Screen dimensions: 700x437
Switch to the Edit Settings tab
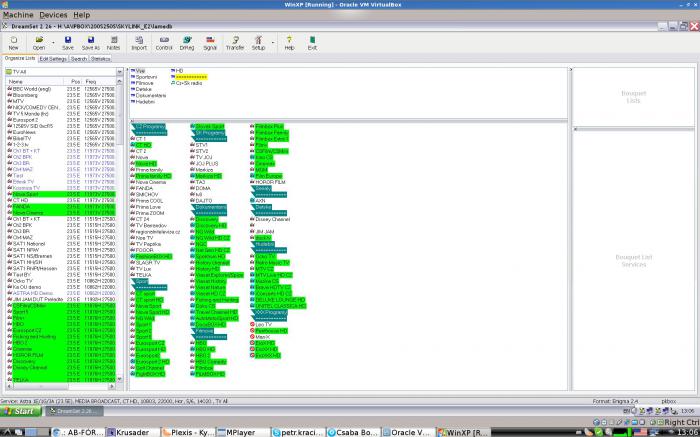[53, 59]
